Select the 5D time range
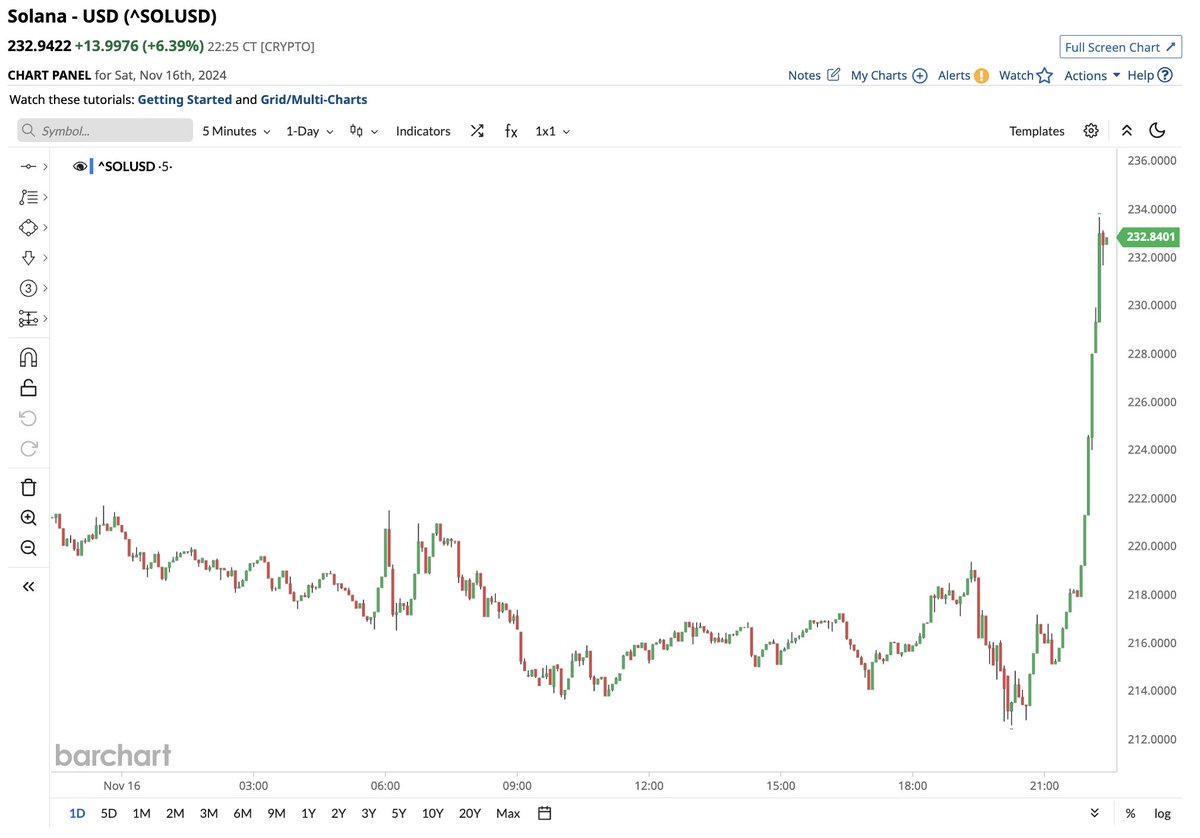1200x838 pixels. pos(109,813)
